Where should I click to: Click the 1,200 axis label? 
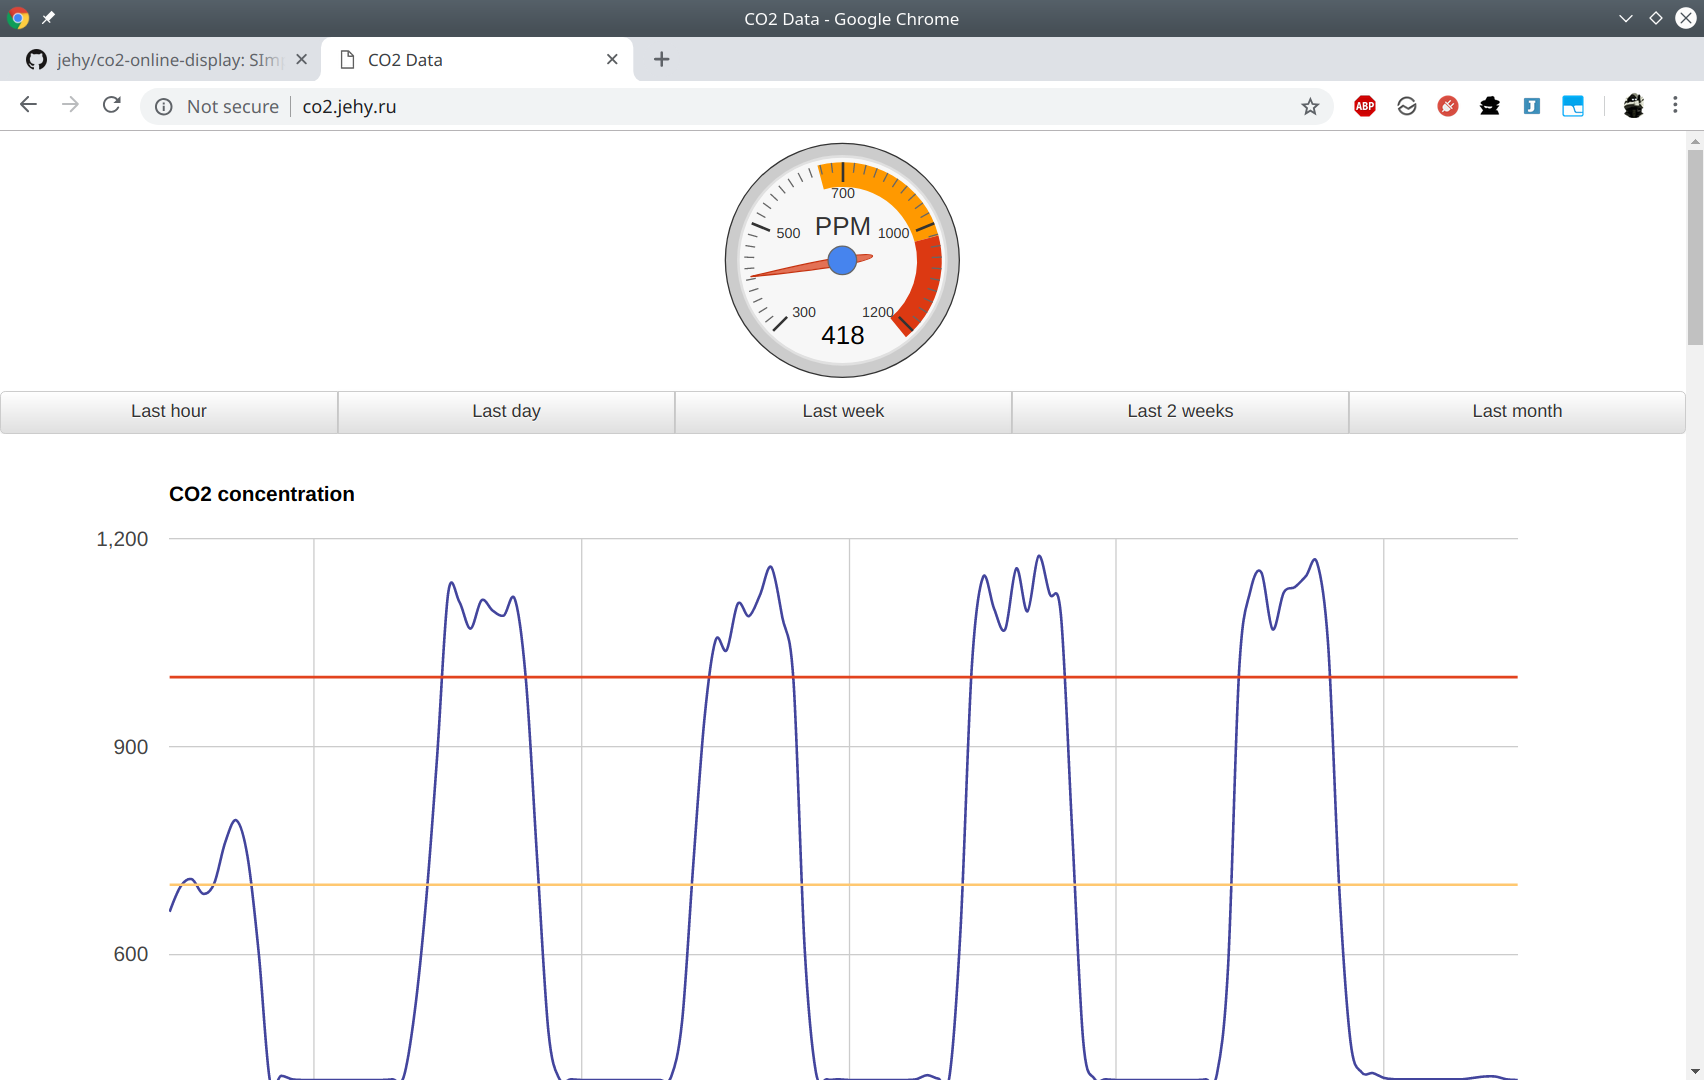122,539
